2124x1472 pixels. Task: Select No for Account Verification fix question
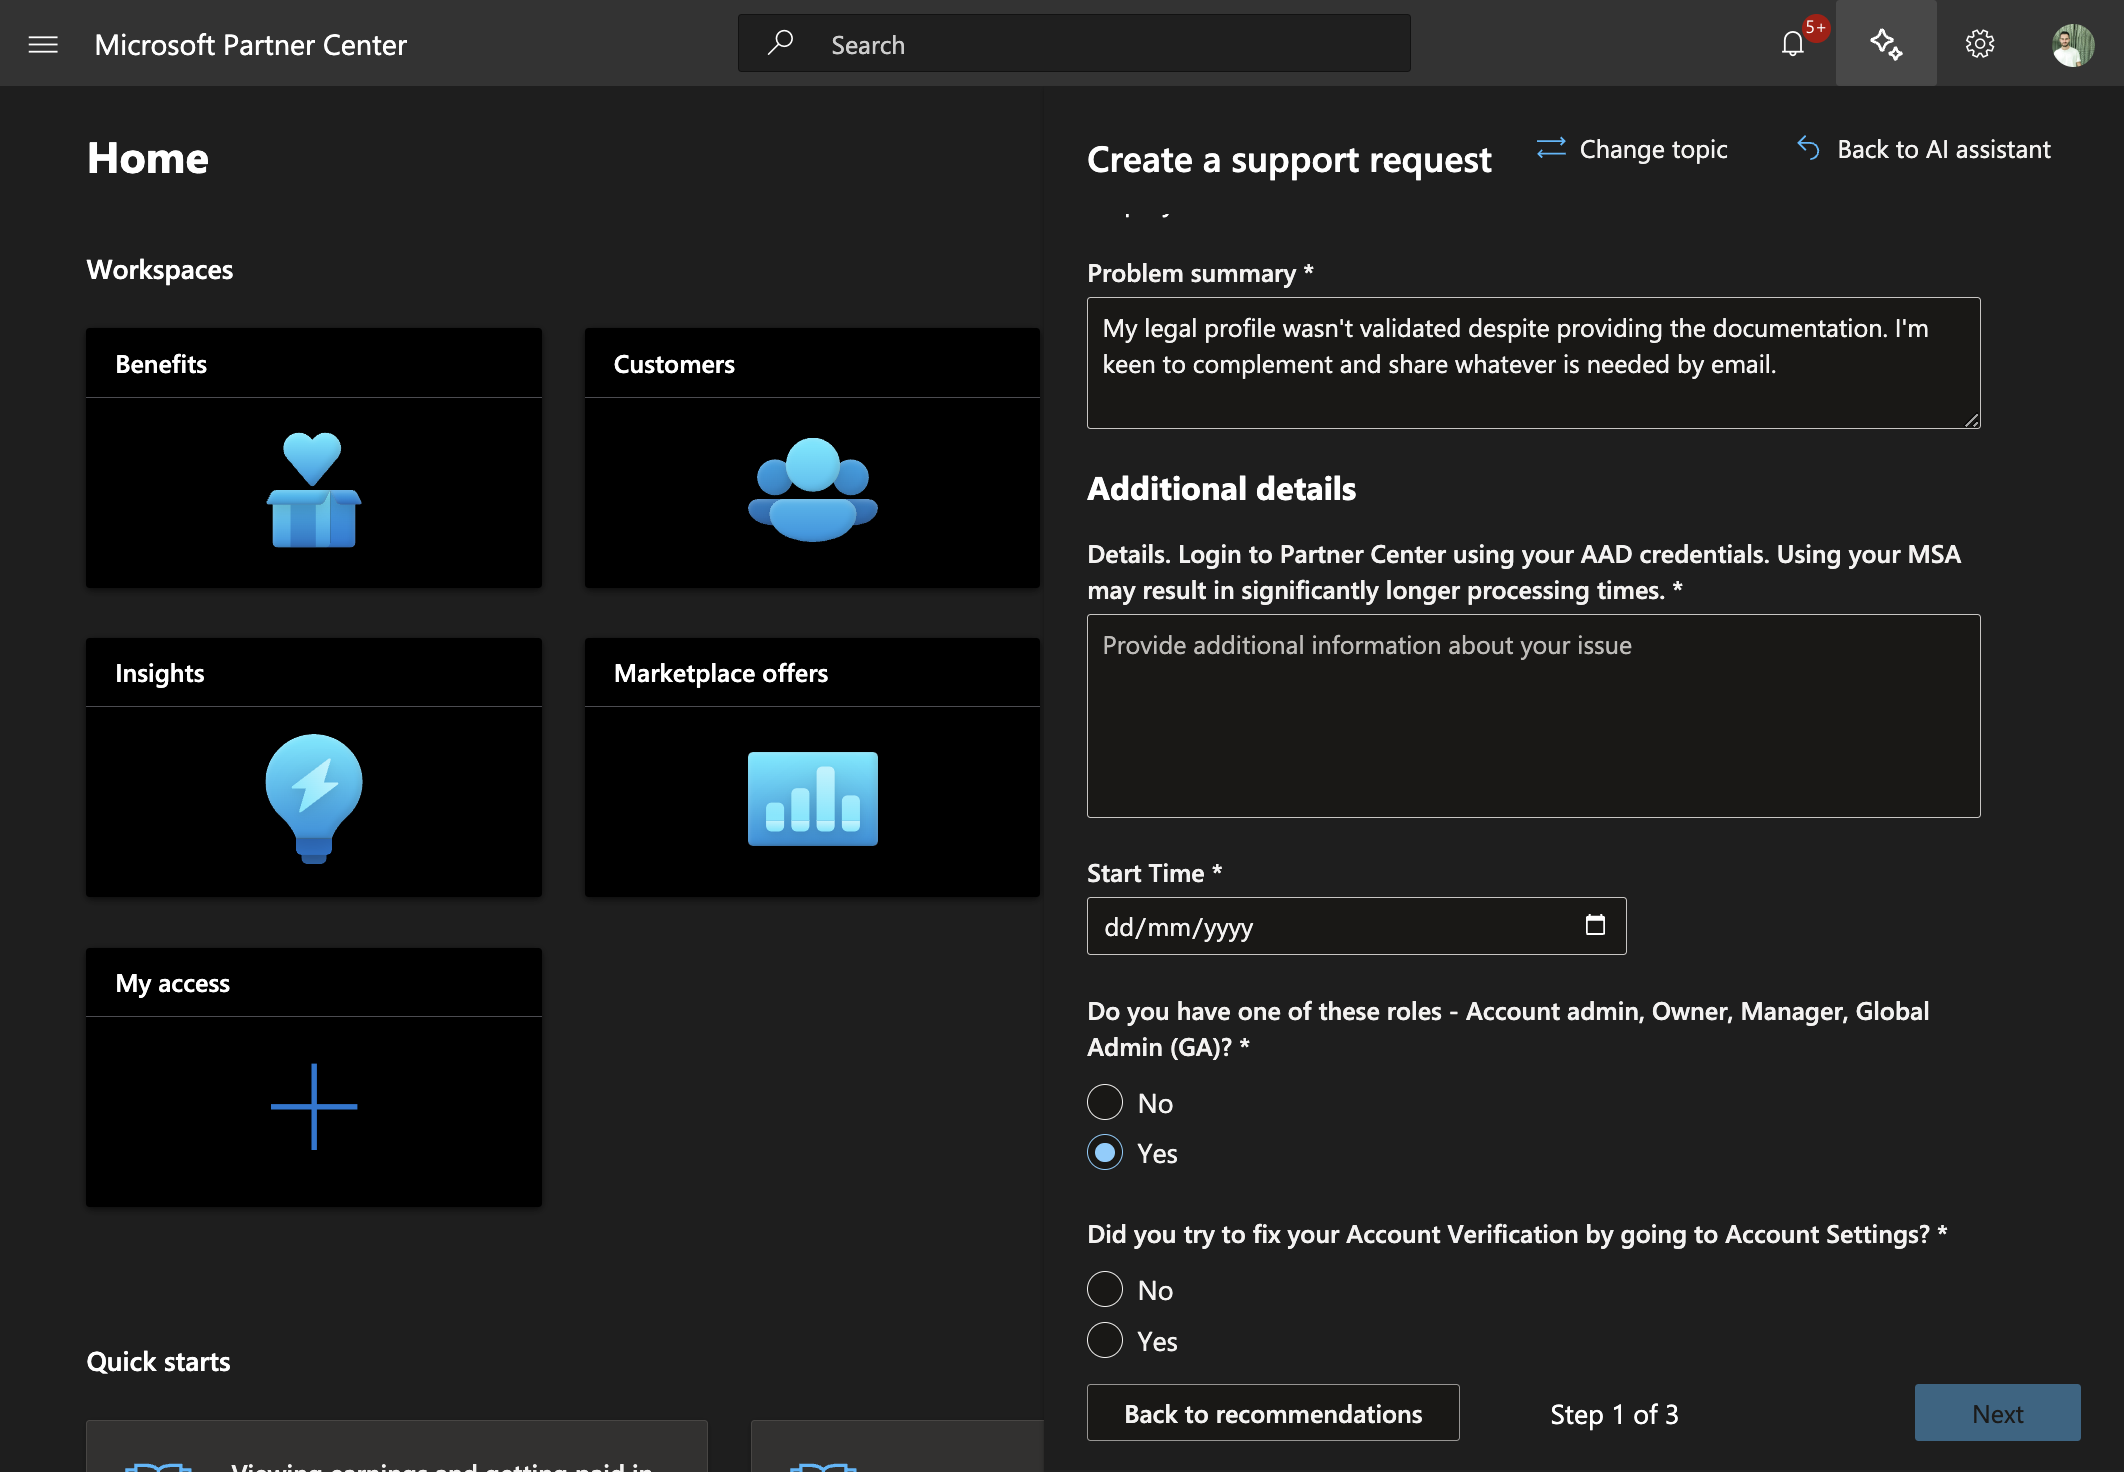(x=1105, y=1290)
